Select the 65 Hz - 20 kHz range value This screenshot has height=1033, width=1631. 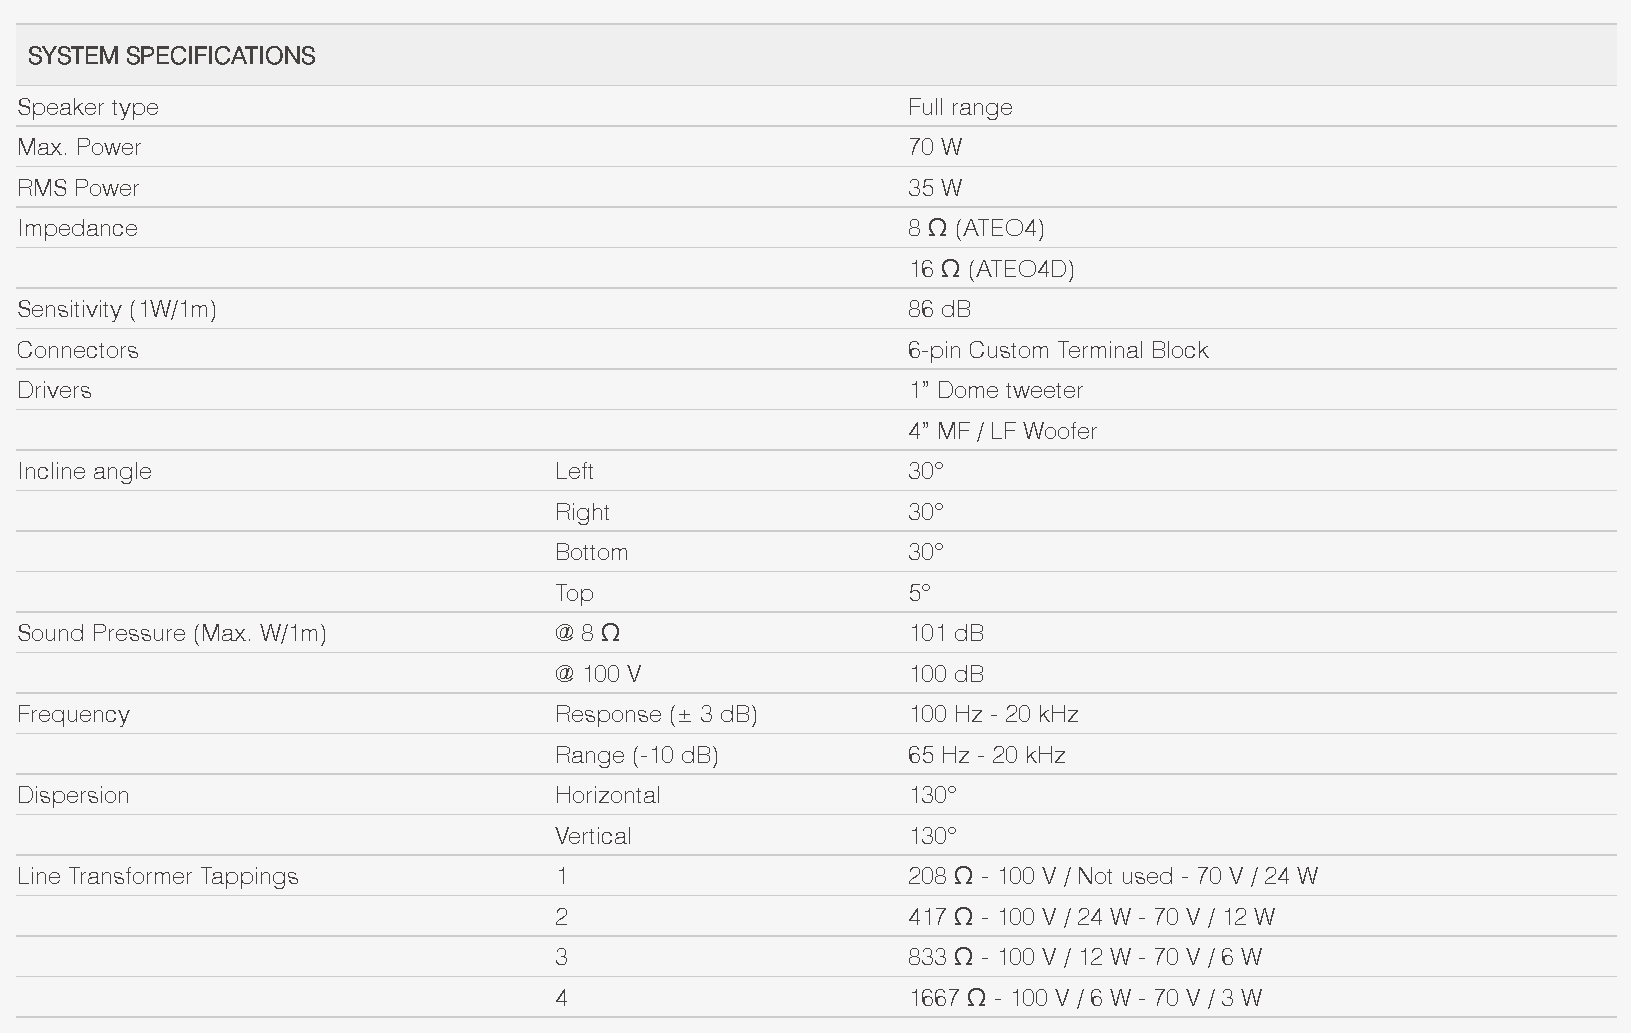tap(986, 755)
